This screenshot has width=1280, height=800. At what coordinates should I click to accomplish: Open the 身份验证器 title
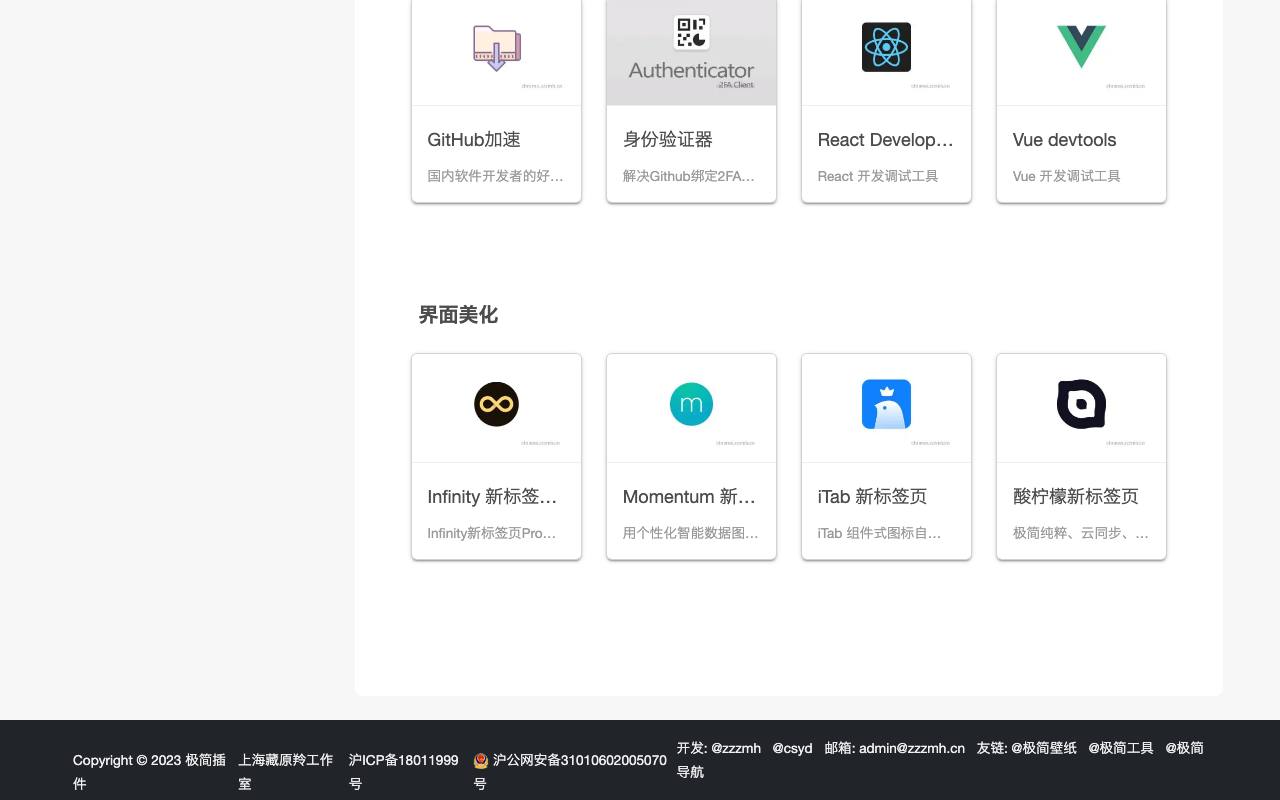click(x=668, y=140)
